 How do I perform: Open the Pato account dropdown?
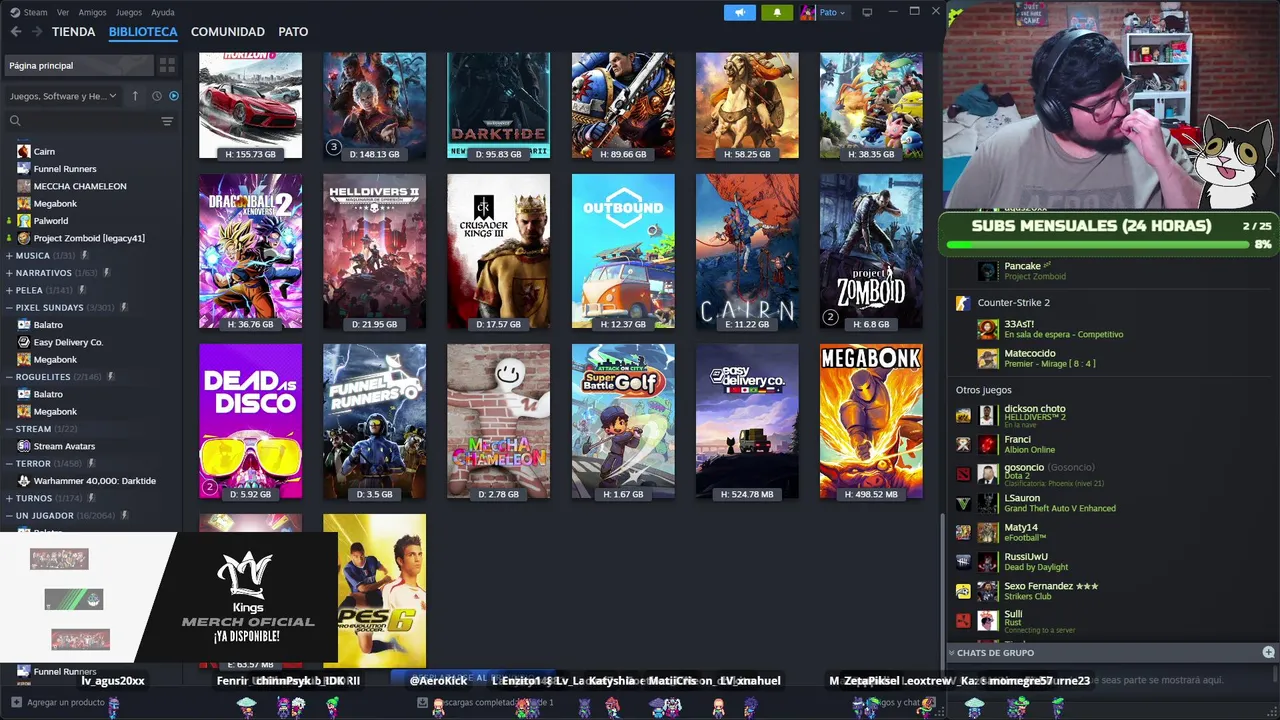tap(832, 12)
